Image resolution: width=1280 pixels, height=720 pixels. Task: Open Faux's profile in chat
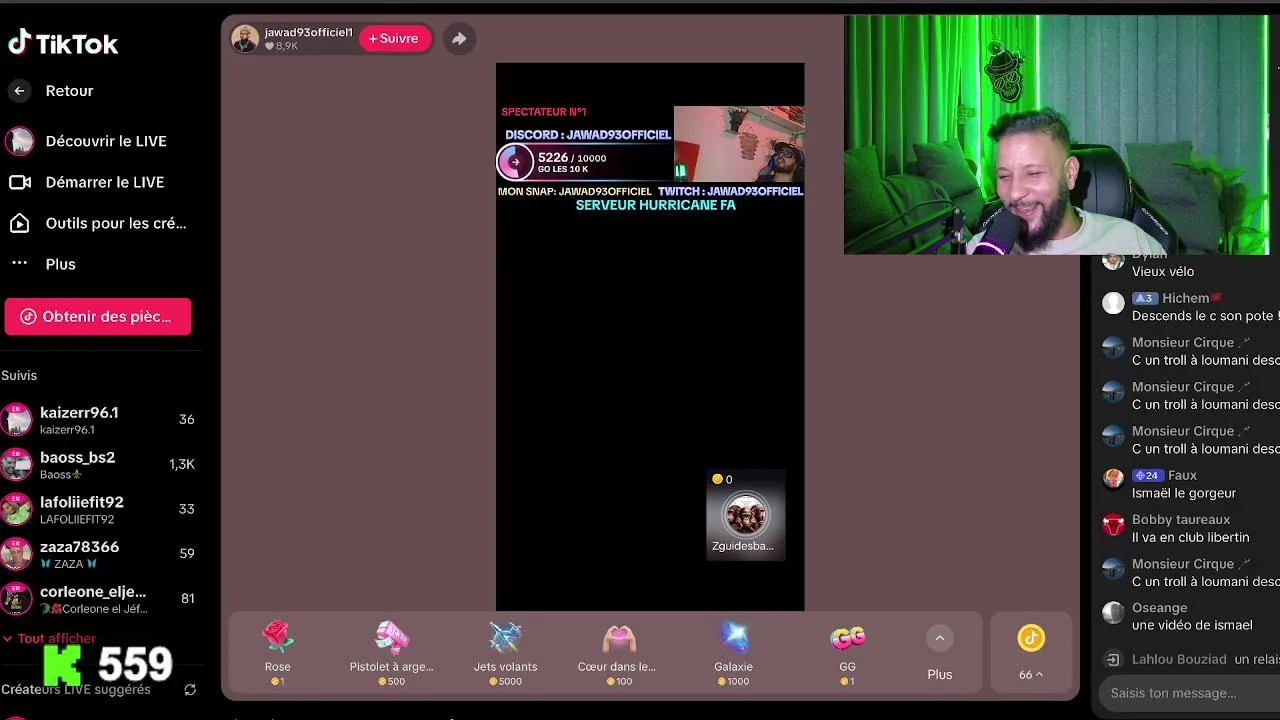tap(1182, 475)
